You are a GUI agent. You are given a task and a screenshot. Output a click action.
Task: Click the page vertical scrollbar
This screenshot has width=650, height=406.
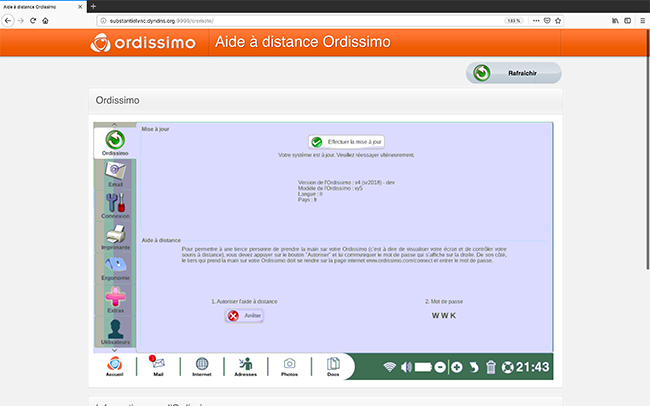tap(647, 149)
